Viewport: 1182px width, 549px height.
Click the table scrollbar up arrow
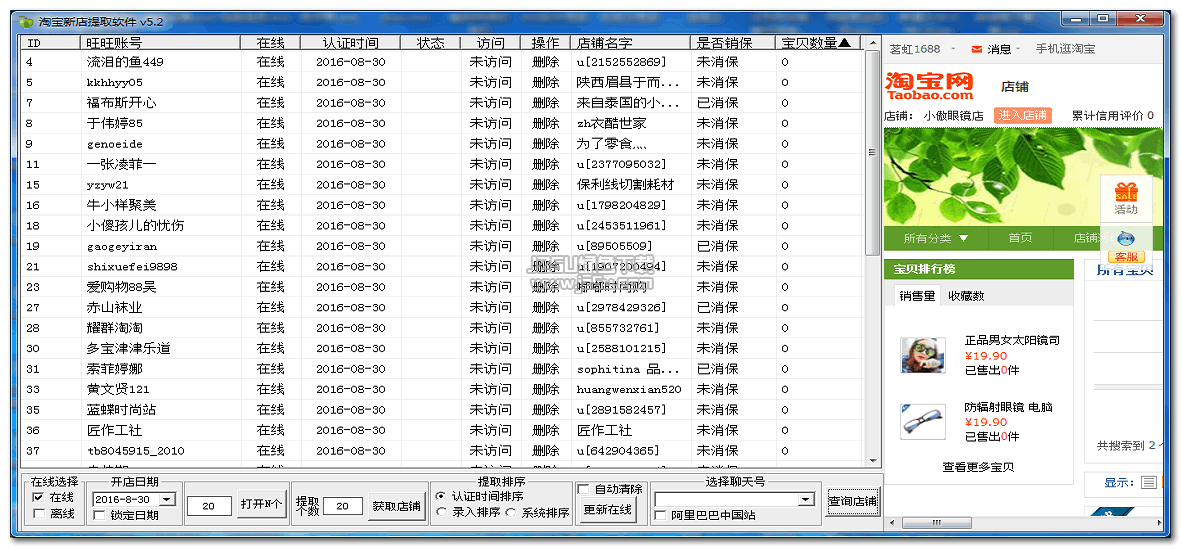point(872,43)
